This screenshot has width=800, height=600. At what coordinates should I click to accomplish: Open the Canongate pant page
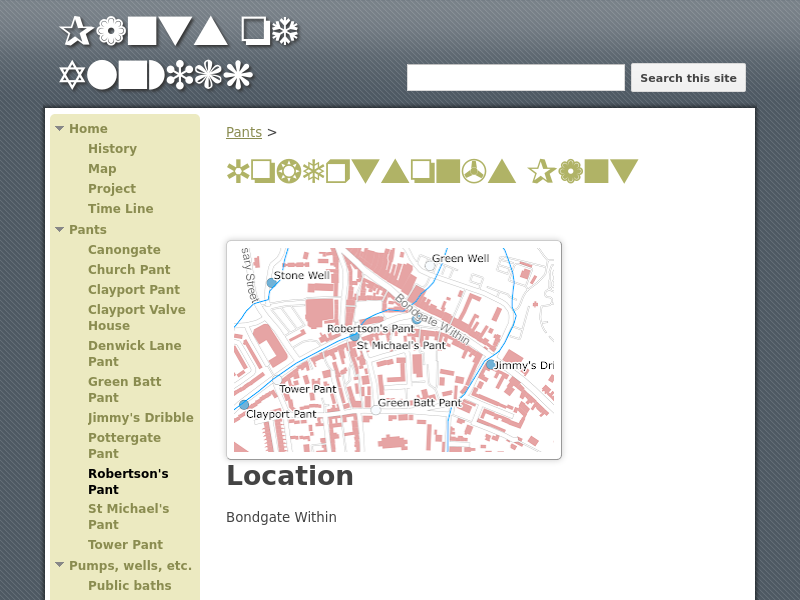124,250
